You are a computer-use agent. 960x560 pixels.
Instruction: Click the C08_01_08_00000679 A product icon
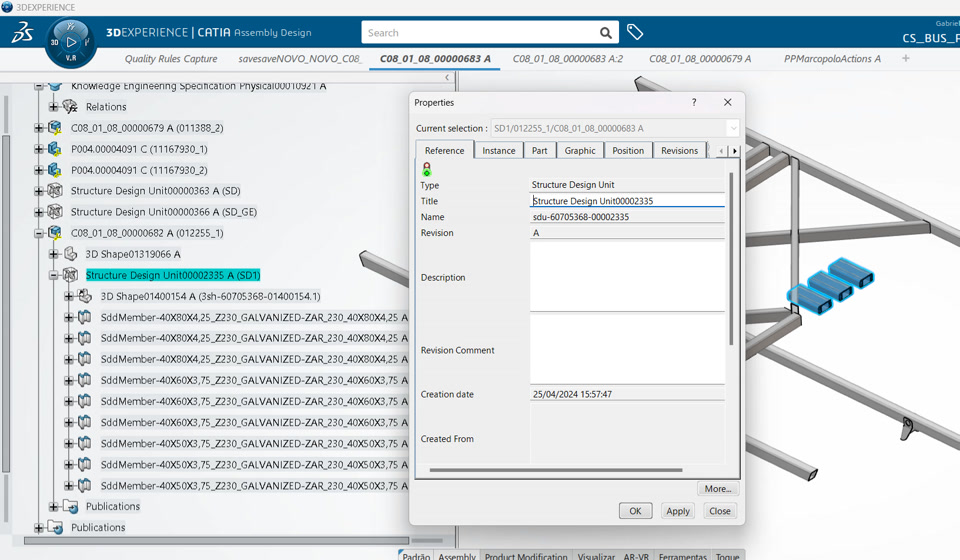[55, 128]
